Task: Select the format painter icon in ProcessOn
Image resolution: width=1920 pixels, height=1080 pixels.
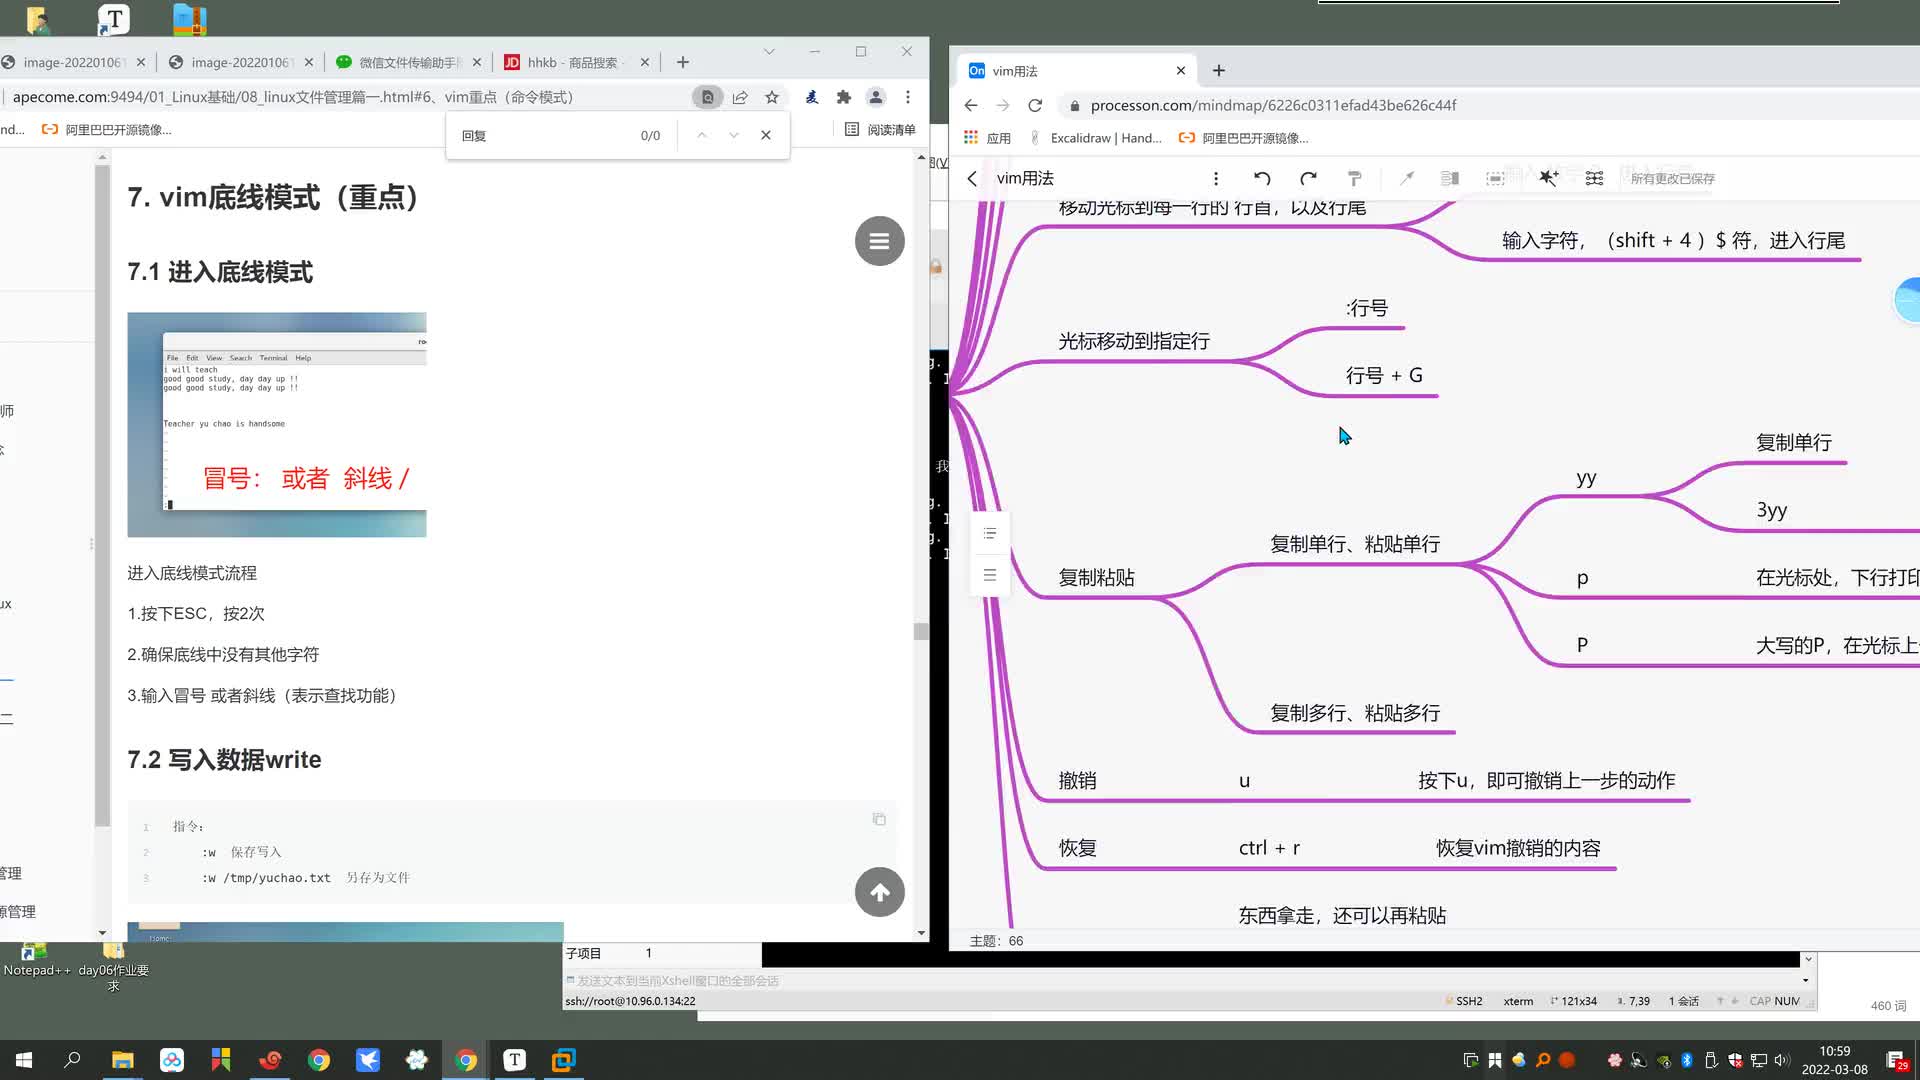Action: (1355, 178)
